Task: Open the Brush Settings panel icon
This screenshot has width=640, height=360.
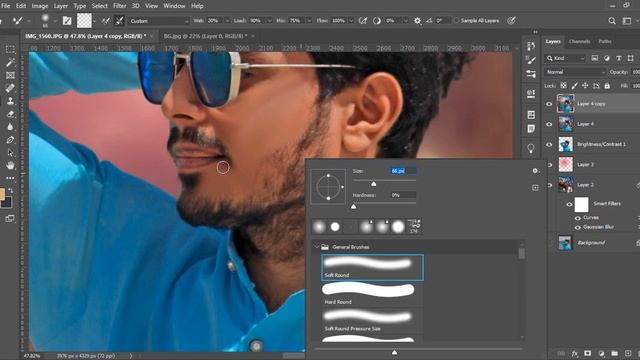Action: pos(67,20)
